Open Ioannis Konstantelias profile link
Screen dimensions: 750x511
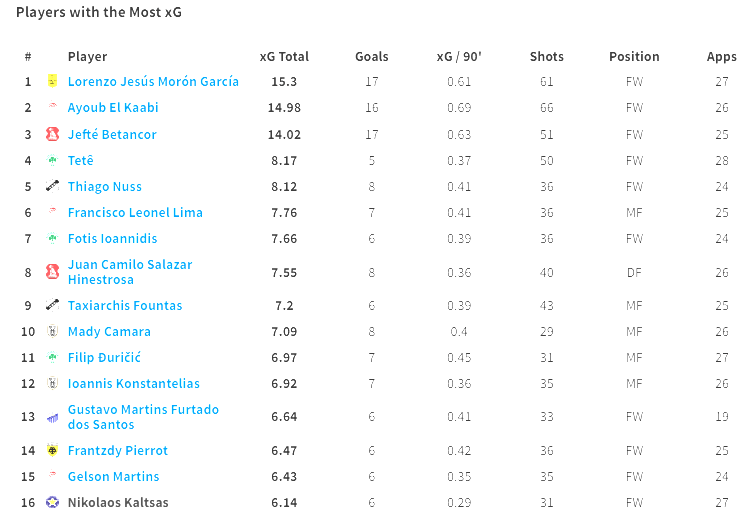pos(133,383)
